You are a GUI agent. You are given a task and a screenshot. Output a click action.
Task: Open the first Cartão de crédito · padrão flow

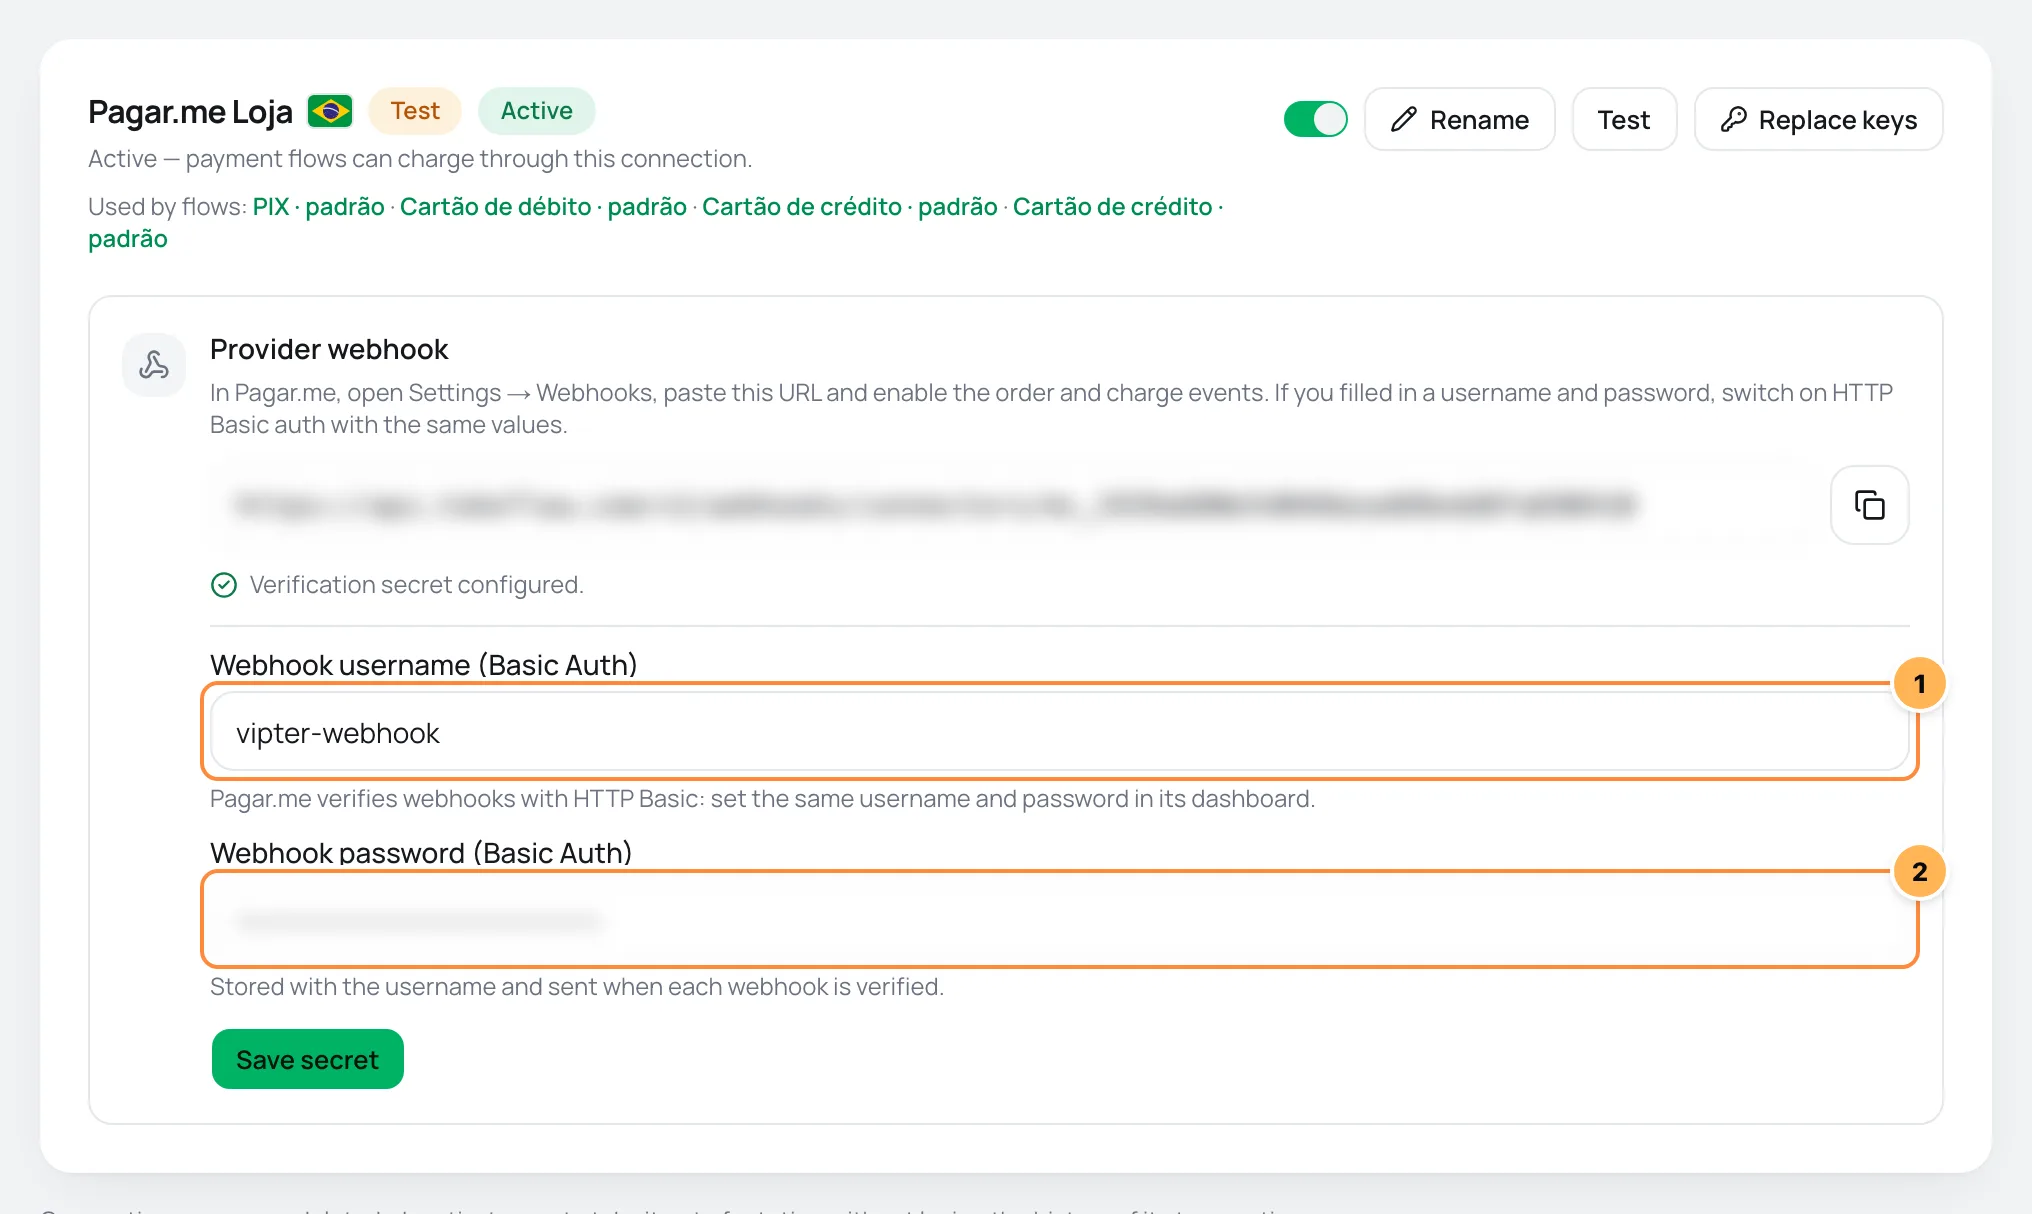click(x=849, y=207)
